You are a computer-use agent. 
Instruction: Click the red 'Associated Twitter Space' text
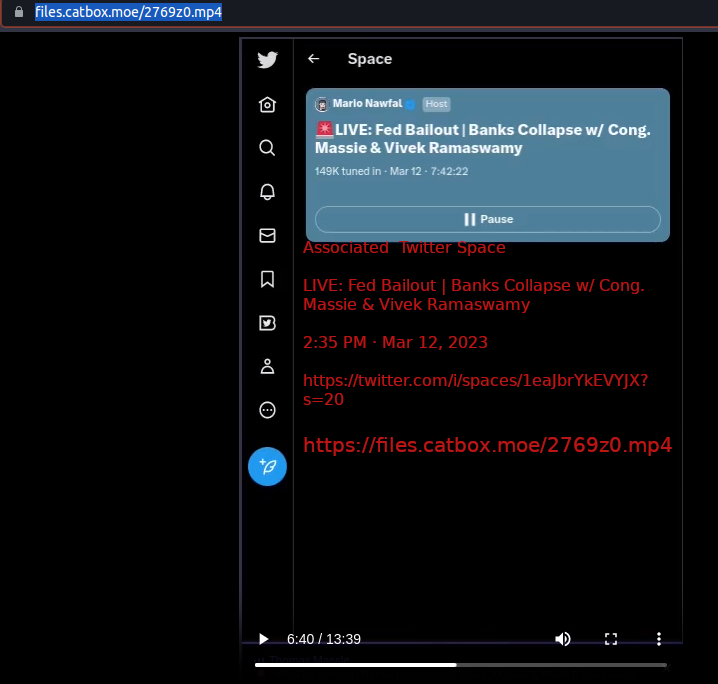point(404,248)
